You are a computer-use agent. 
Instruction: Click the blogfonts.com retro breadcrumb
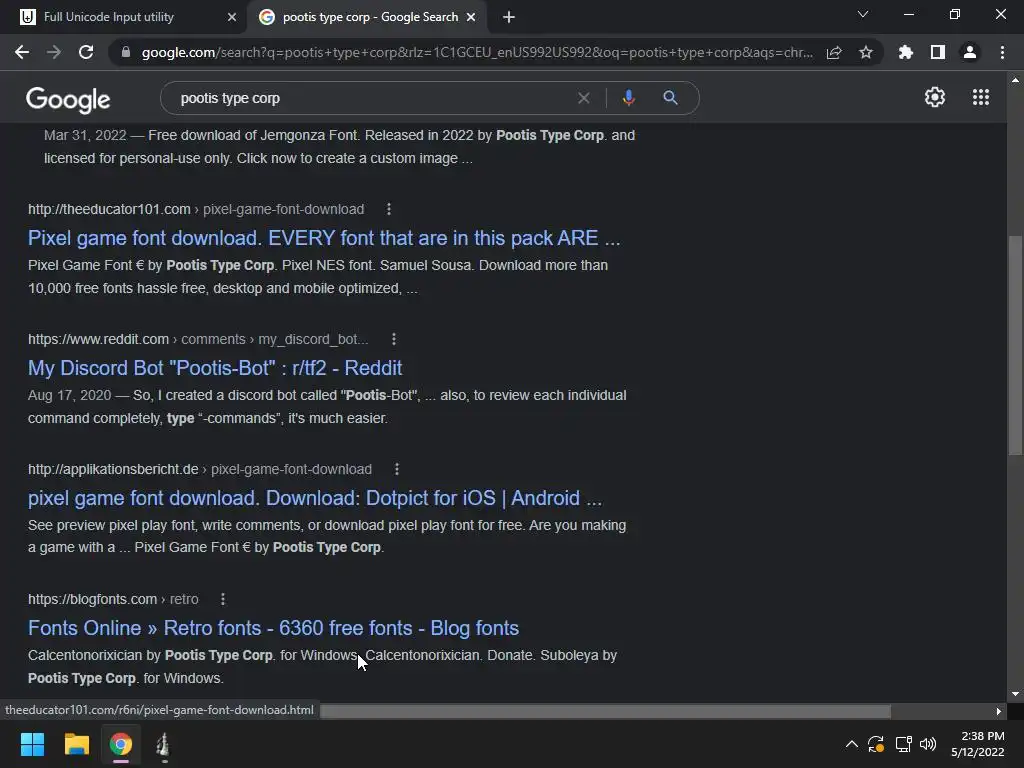coord(113,599)
